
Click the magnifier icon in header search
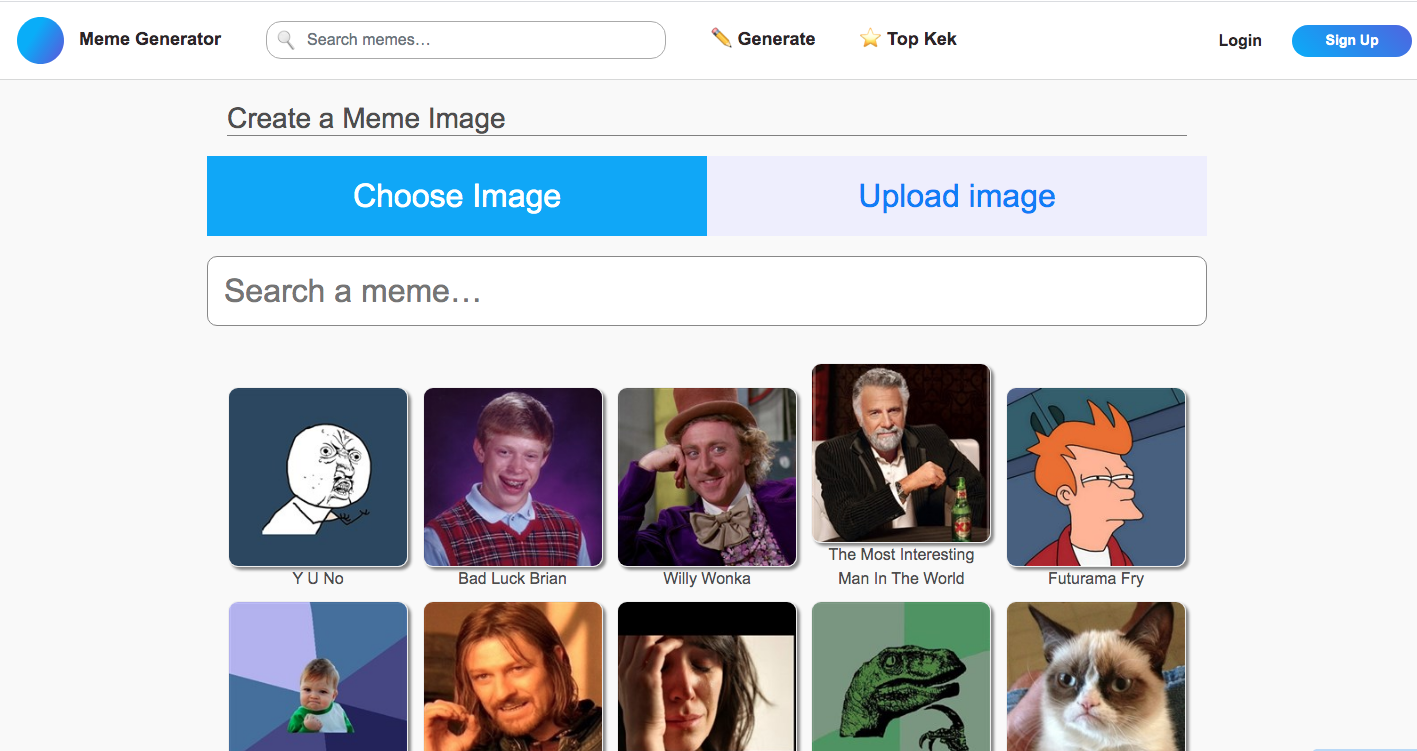(x=285, y=40)
